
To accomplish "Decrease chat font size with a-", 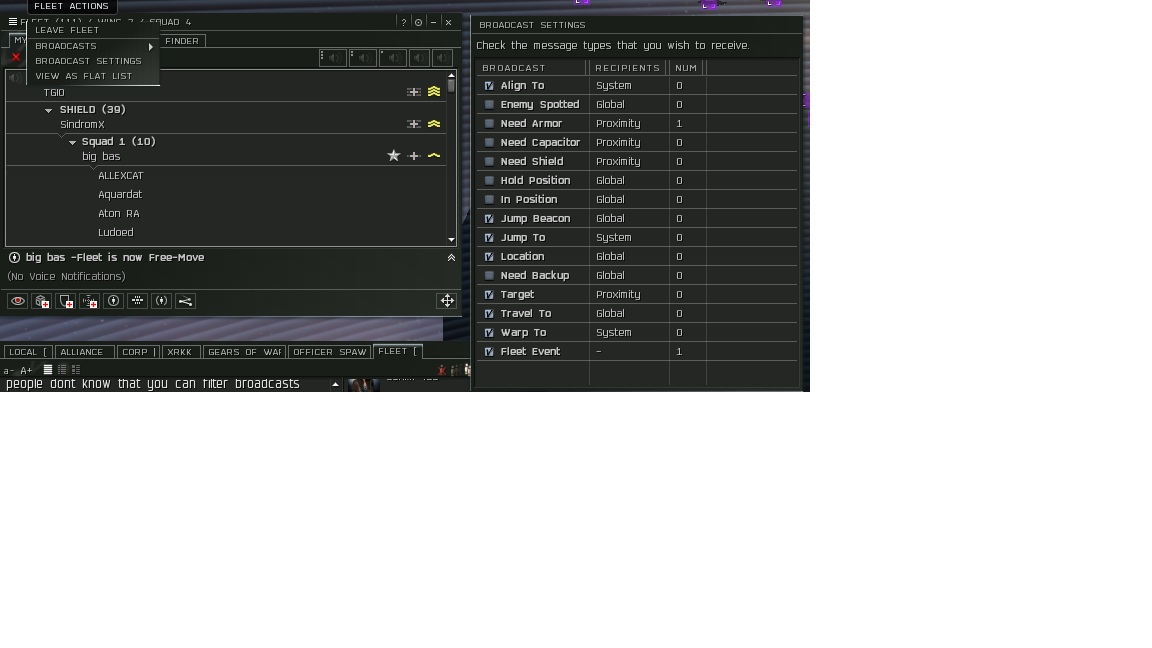I will pos(8,370).
